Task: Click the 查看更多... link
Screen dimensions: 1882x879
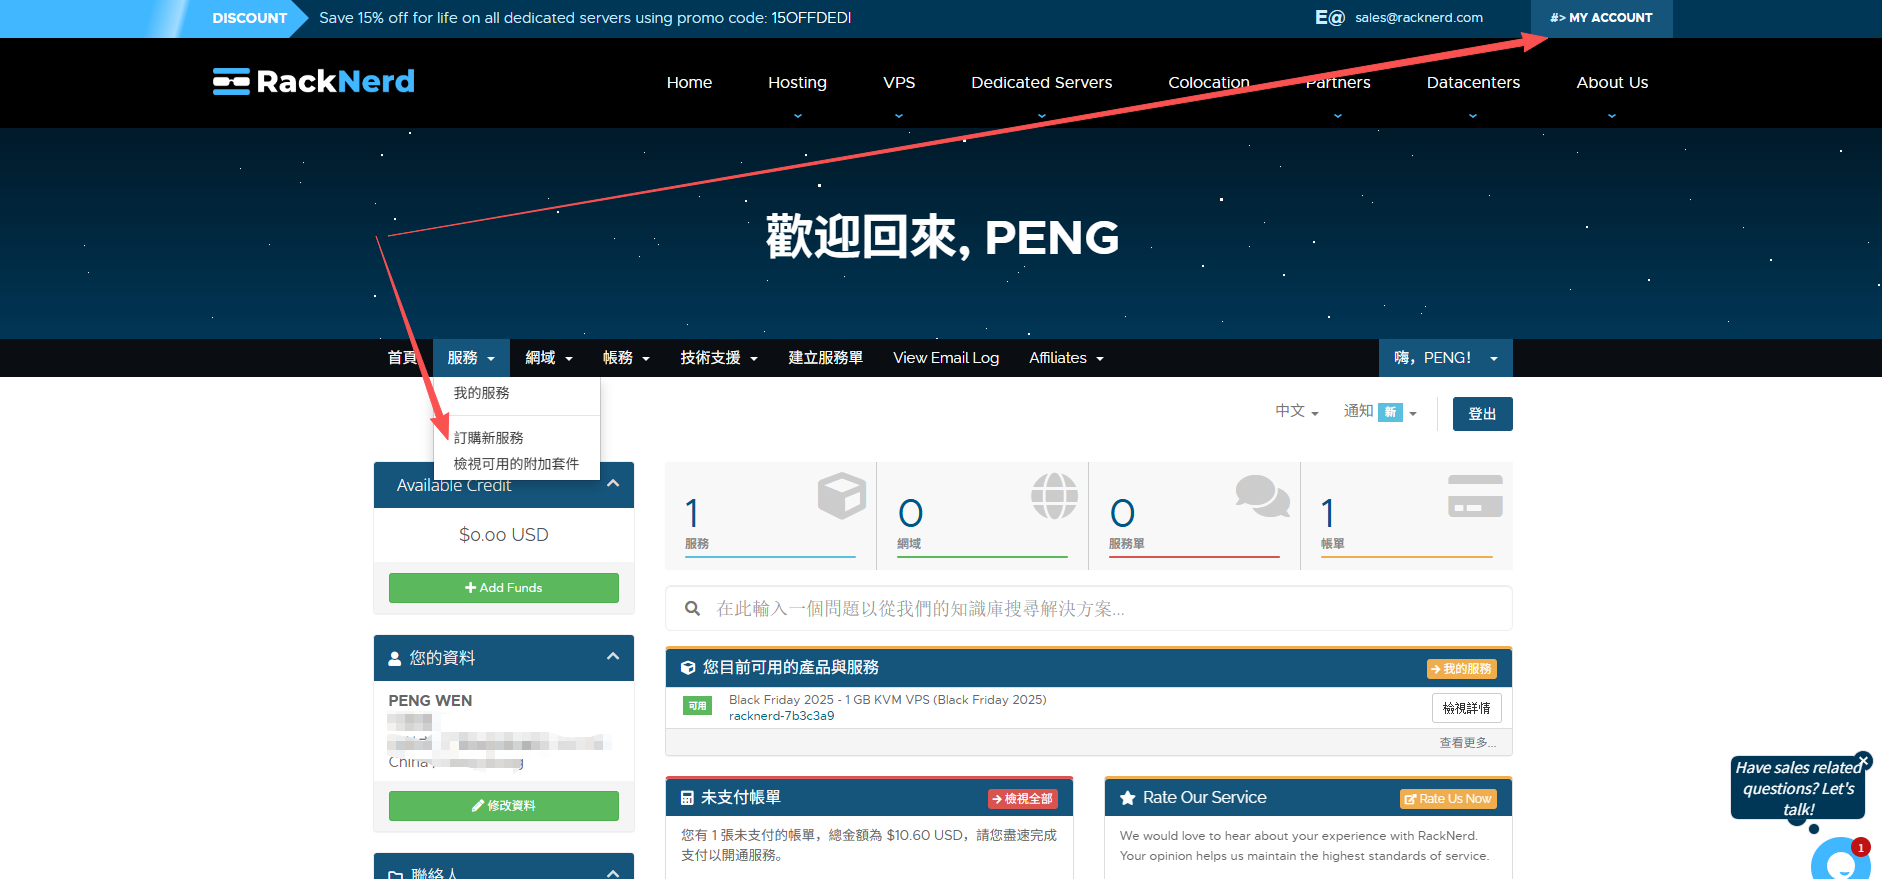Action: coord(1468,742)
